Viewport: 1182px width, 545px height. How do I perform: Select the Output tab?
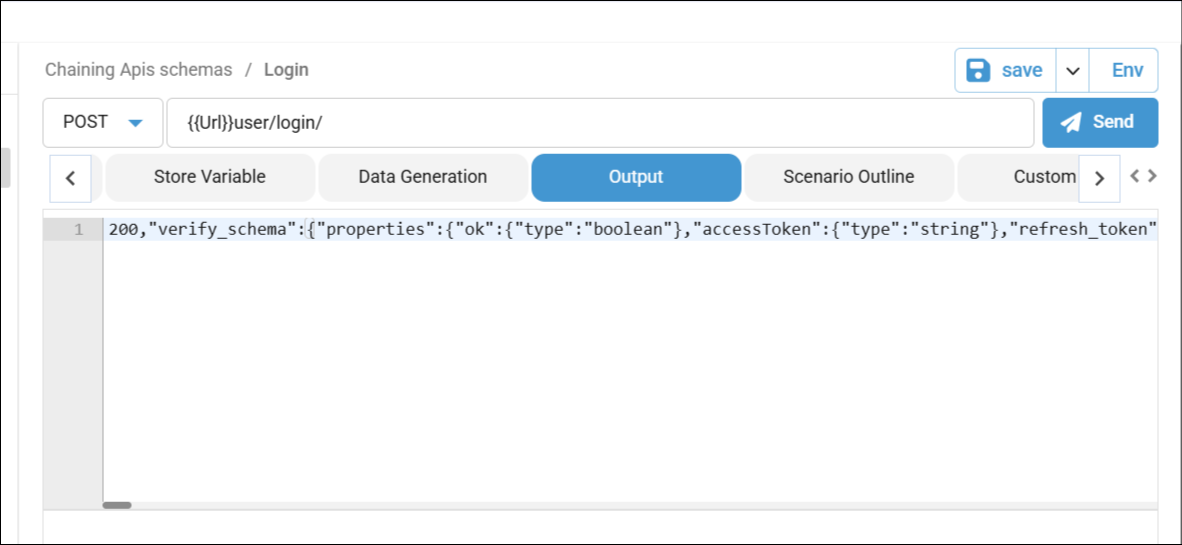[x=636, y=177]
